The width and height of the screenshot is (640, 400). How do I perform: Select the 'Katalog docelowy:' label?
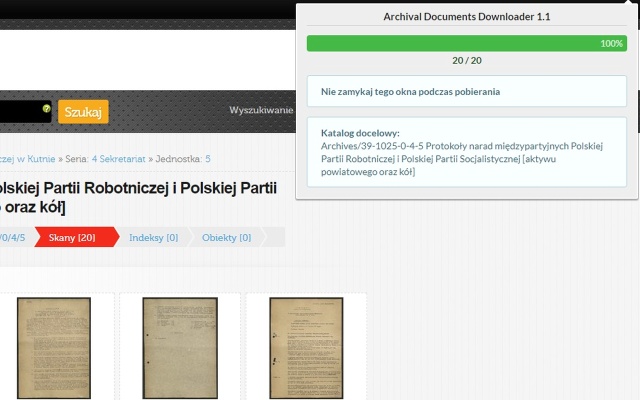pyautogui.click(x=360, y=133)
